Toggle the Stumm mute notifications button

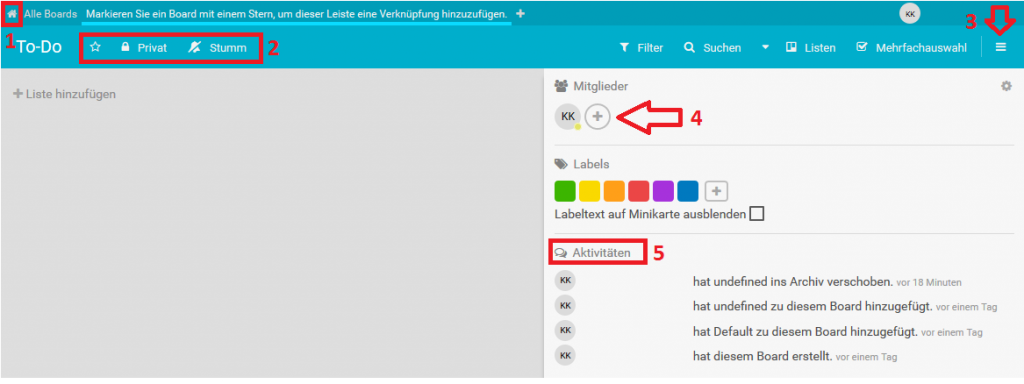tap(217, 48)
